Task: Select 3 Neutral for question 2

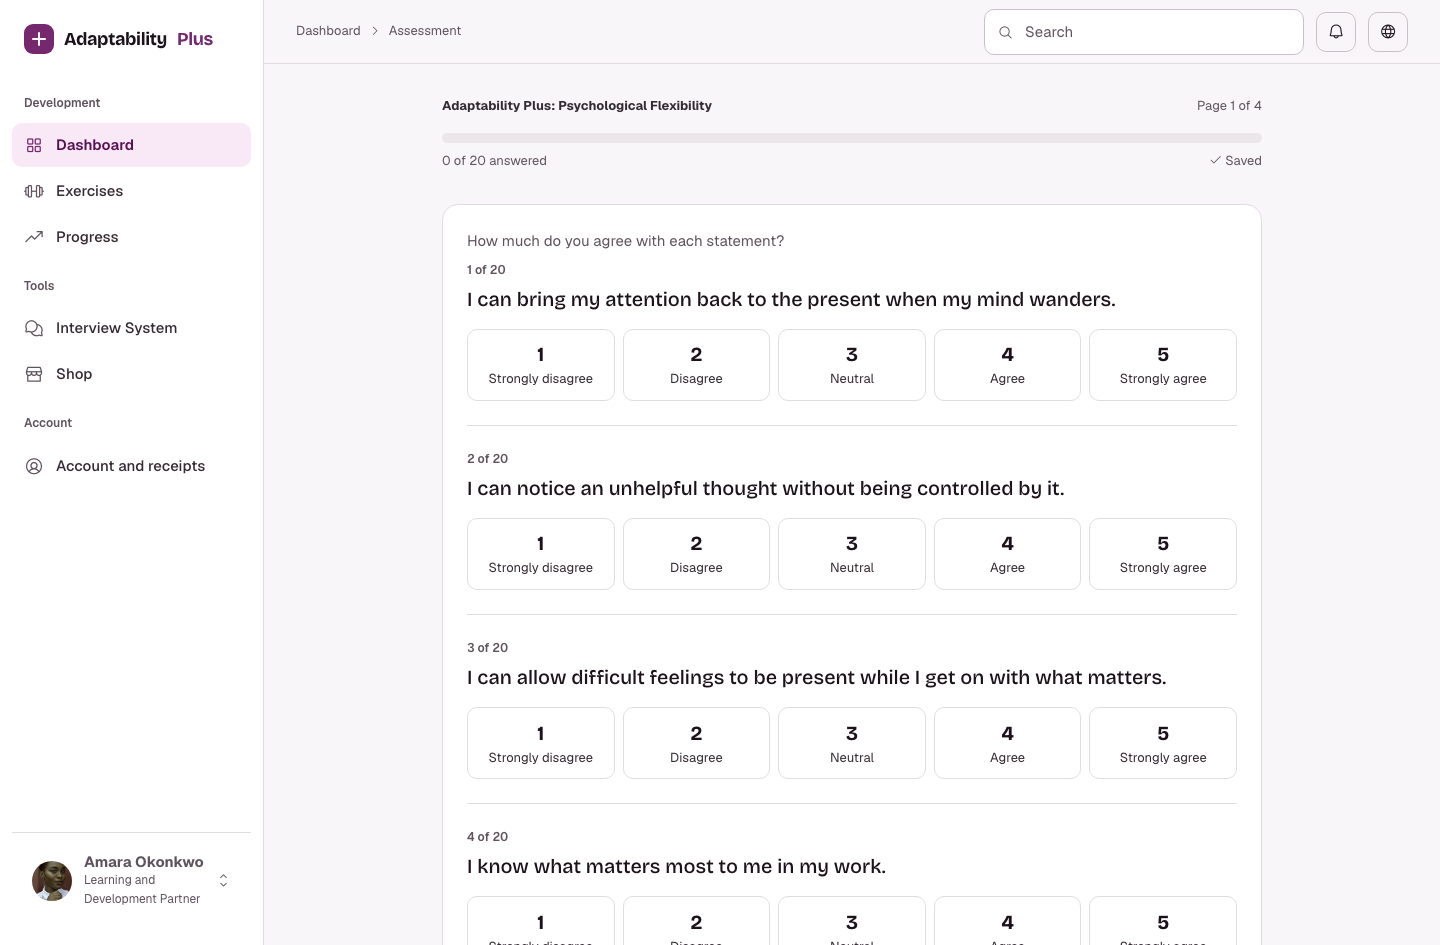Action: [852, 554]
